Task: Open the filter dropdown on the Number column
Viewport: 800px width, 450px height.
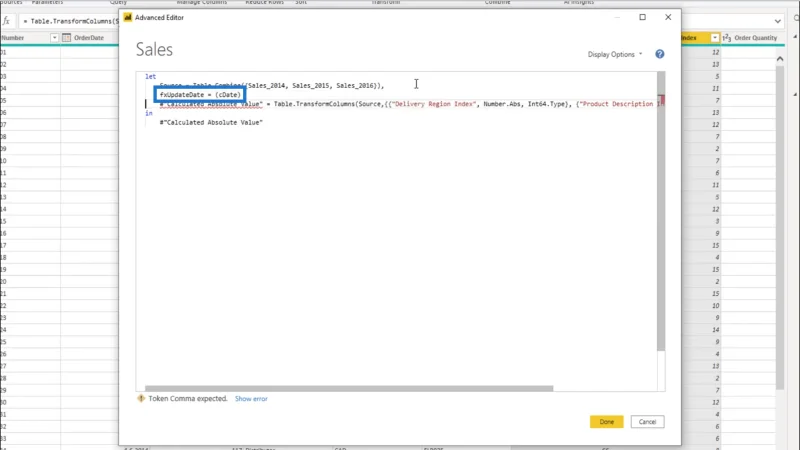Action: click(54, 38)
